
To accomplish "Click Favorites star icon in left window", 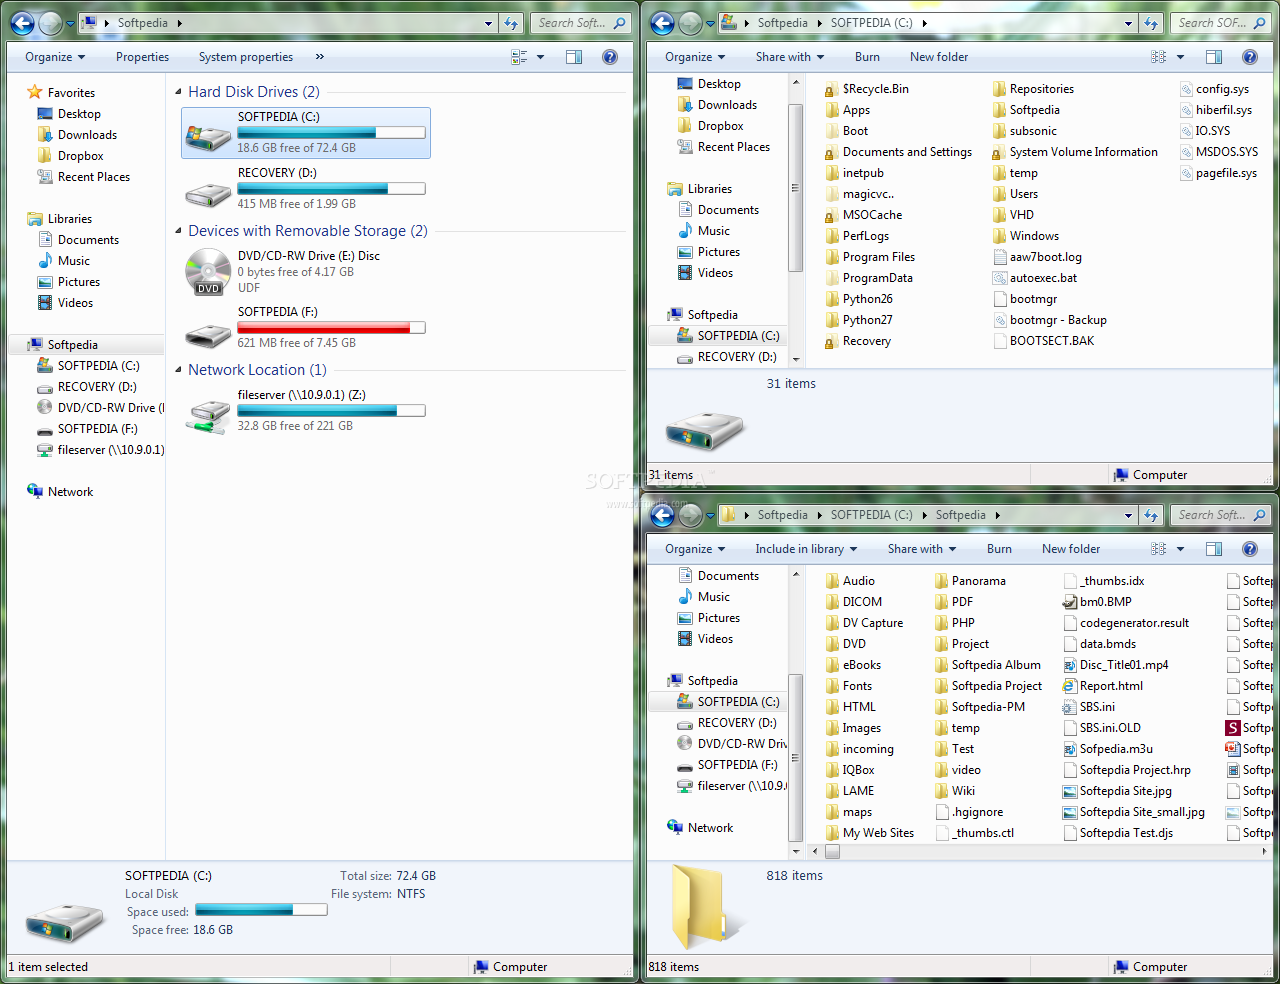I will click(x=35, y=92).
